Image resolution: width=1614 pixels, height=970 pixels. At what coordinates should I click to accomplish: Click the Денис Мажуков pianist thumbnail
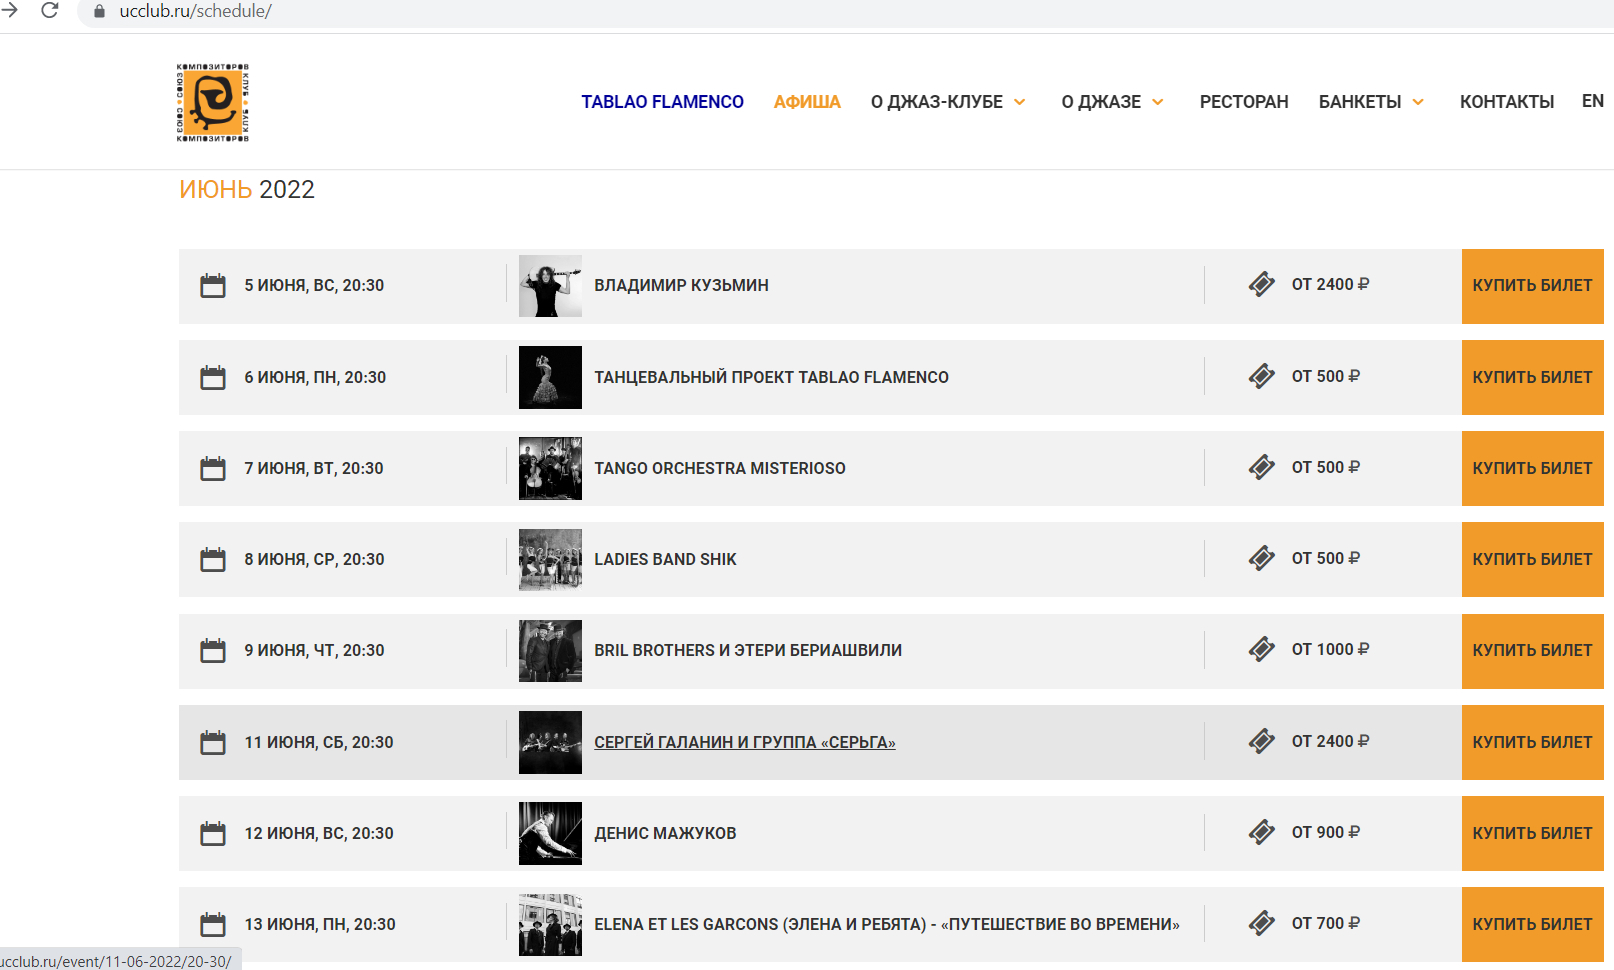pos(550,833)
